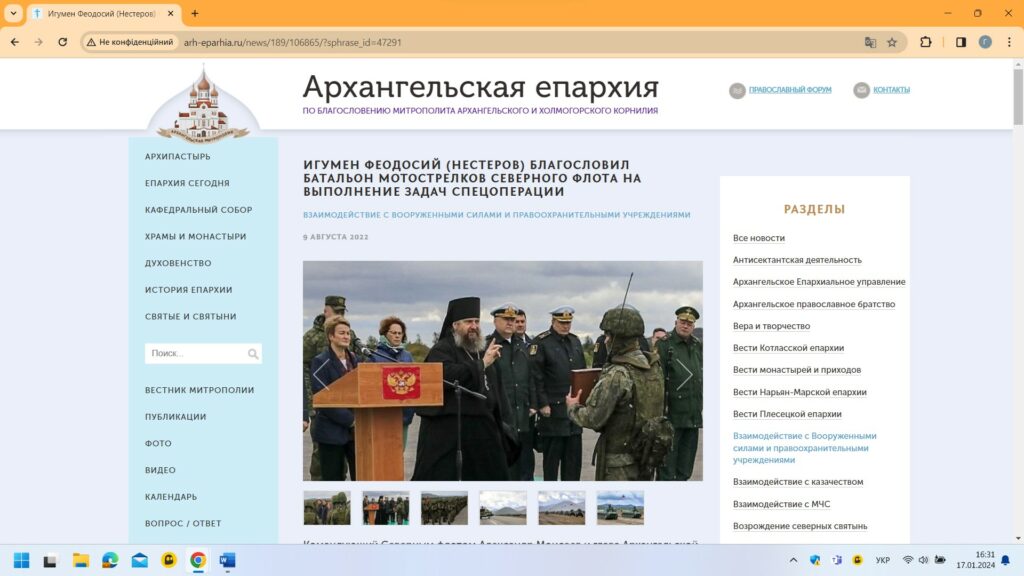Click the page vertical scrollbar
1024x576 pixels.
point(1018,95)
